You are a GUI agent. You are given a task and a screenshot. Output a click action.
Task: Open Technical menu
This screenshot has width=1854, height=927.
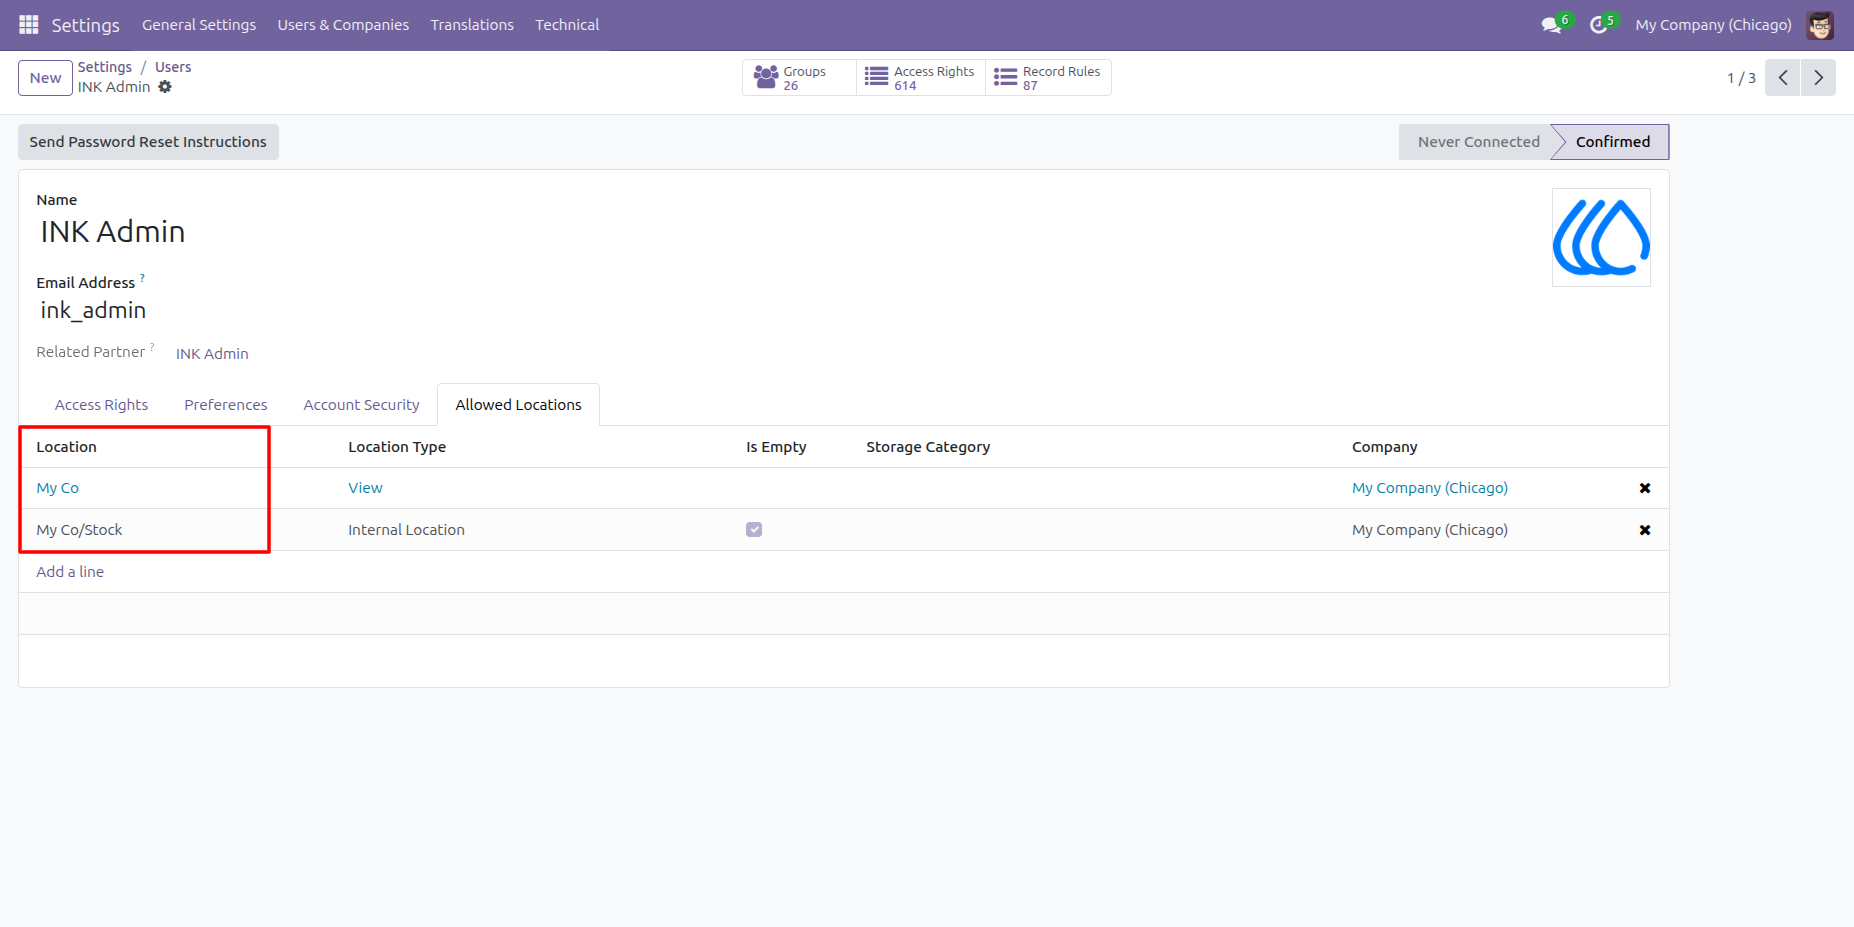click(567, 25)
